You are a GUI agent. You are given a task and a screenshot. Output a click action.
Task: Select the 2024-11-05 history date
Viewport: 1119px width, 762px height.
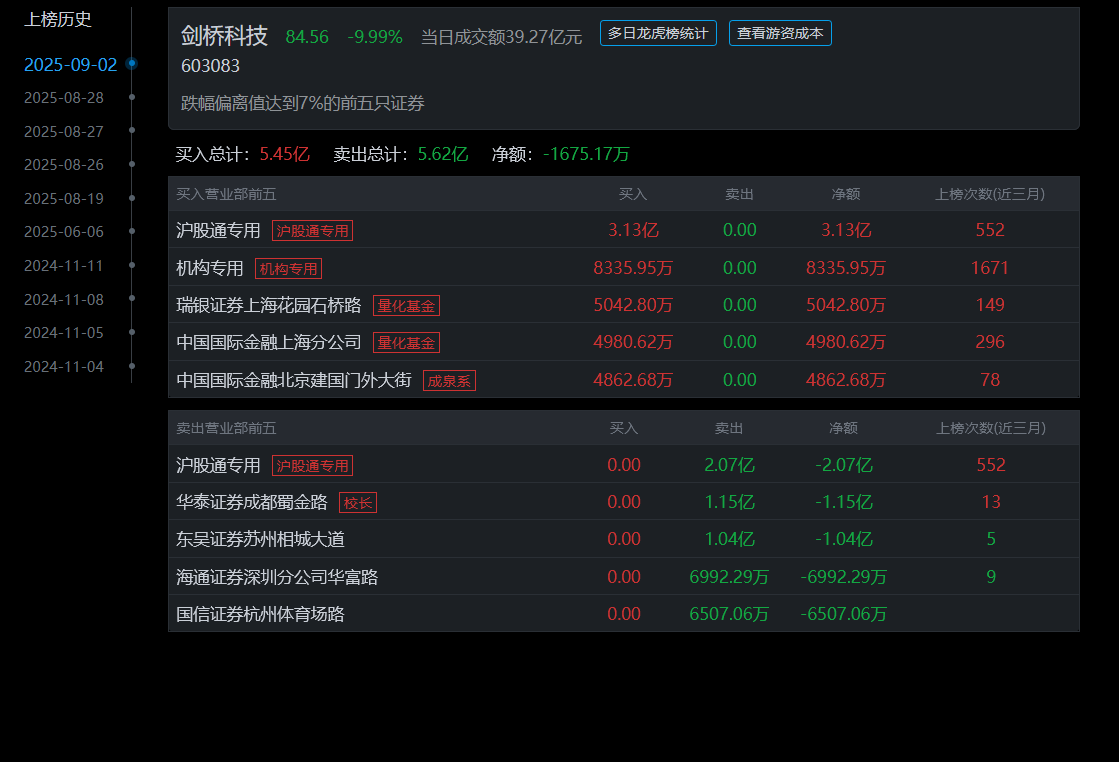64,332
